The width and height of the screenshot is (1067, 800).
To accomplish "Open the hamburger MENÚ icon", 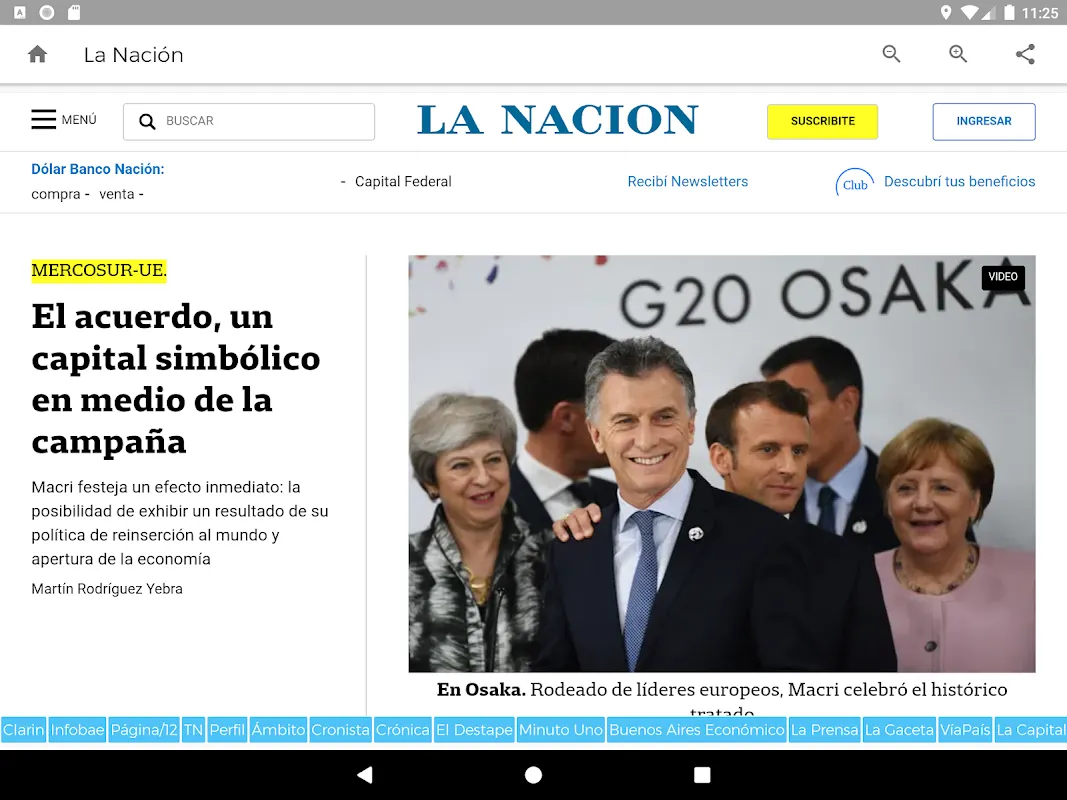I will tap(44, 120).
